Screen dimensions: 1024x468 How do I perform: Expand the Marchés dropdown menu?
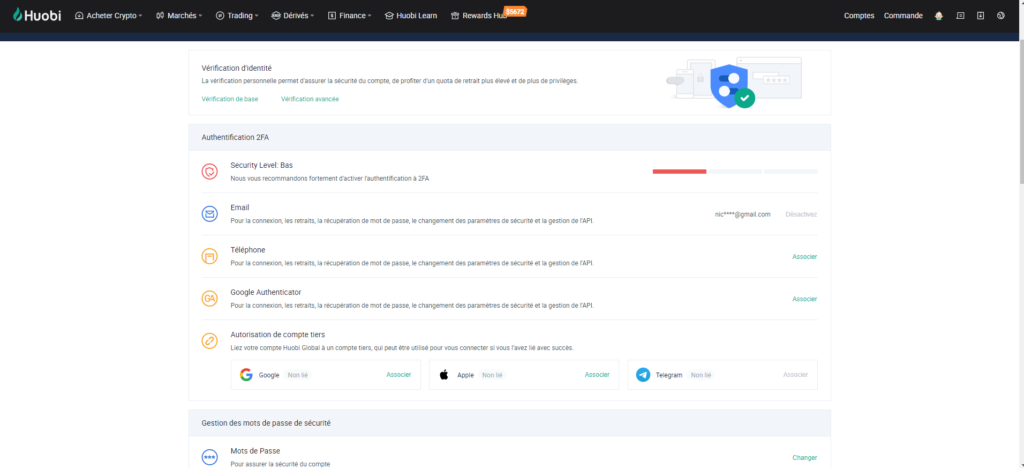click(179, 16)
